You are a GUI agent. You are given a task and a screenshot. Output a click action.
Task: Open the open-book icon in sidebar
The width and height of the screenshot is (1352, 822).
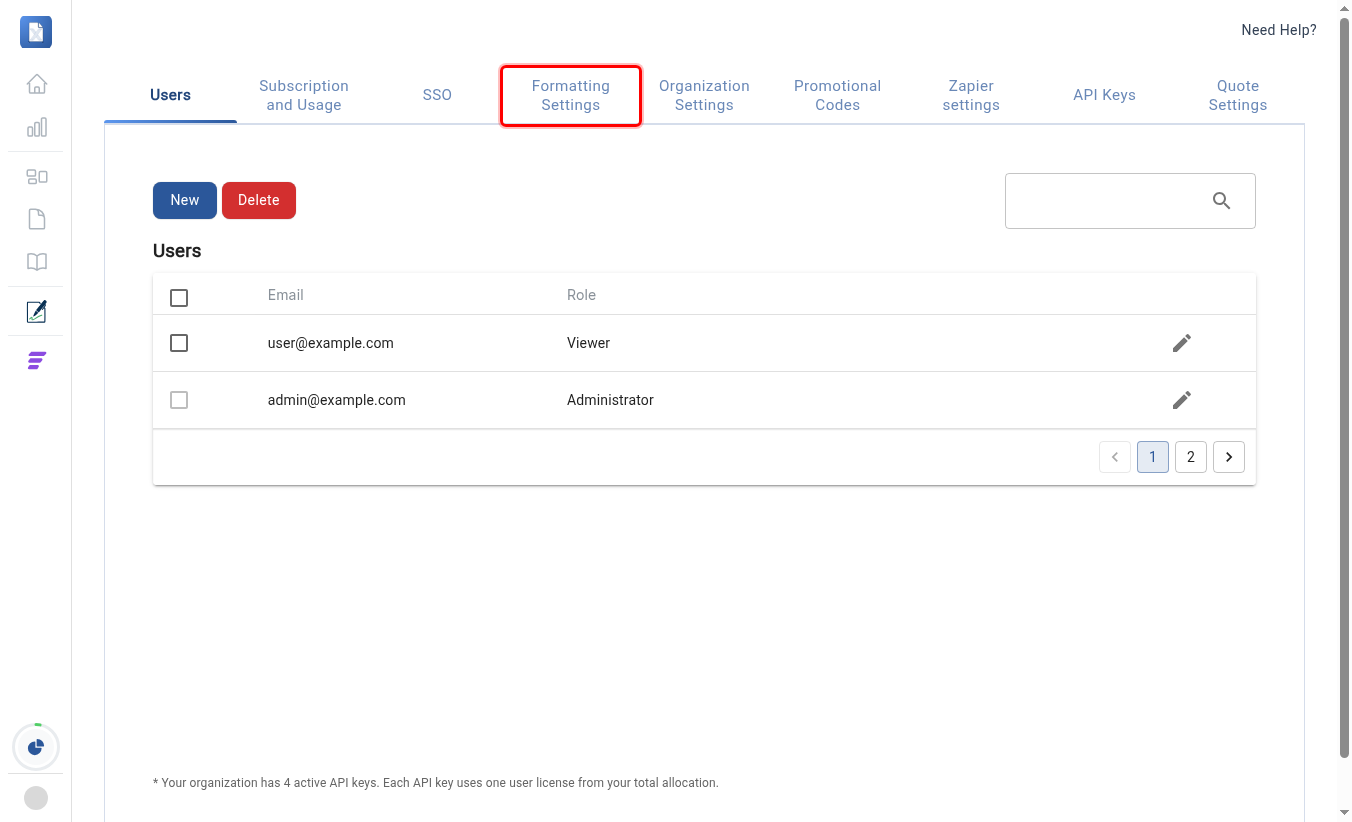coord(37,262)
